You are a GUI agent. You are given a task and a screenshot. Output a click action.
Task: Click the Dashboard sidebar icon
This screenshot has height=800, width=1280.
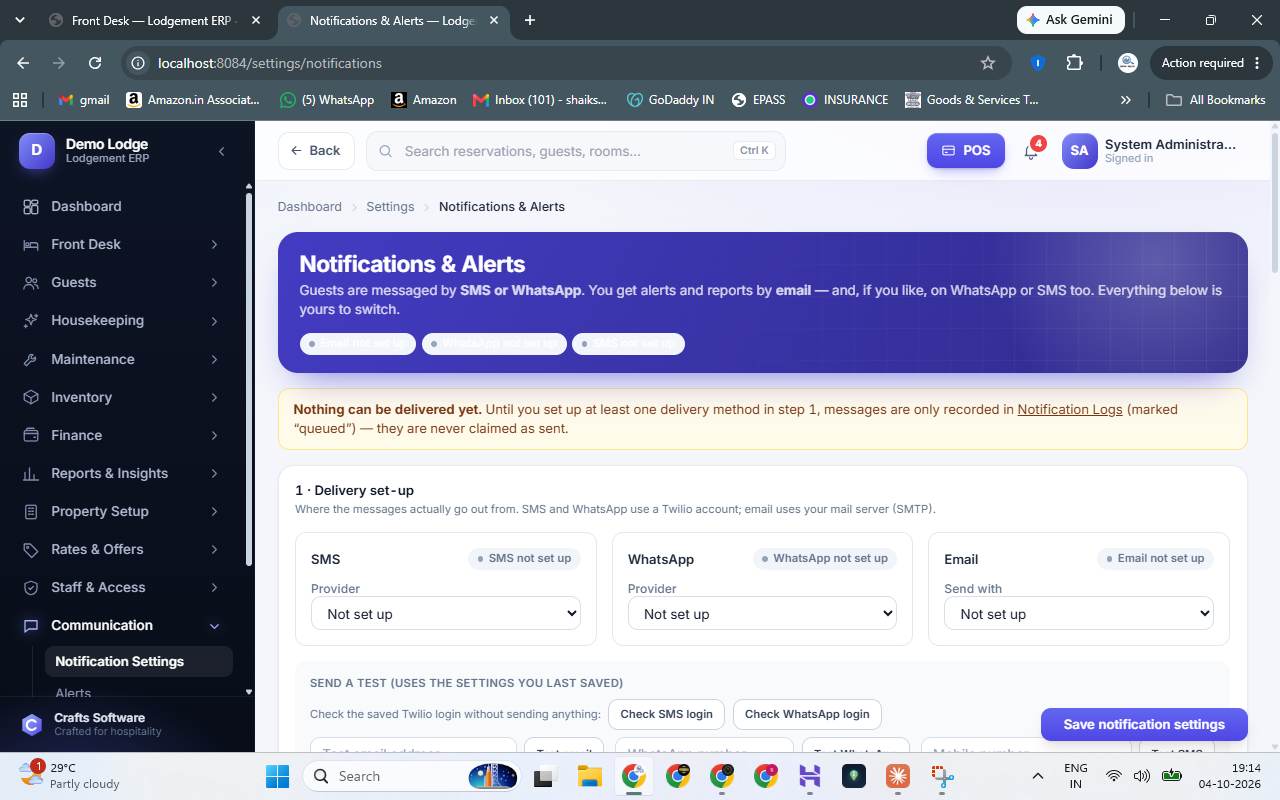point(31,206)
